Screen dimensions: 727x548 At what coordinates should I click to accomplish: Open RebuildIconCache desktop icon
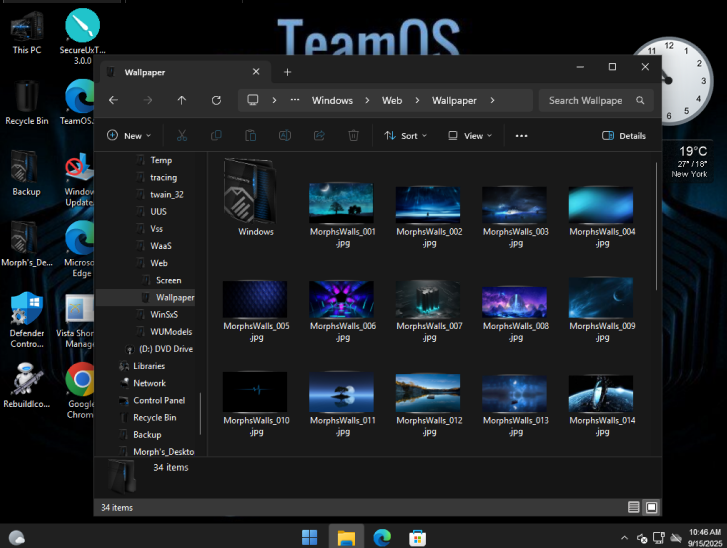[x=27, y=386]
